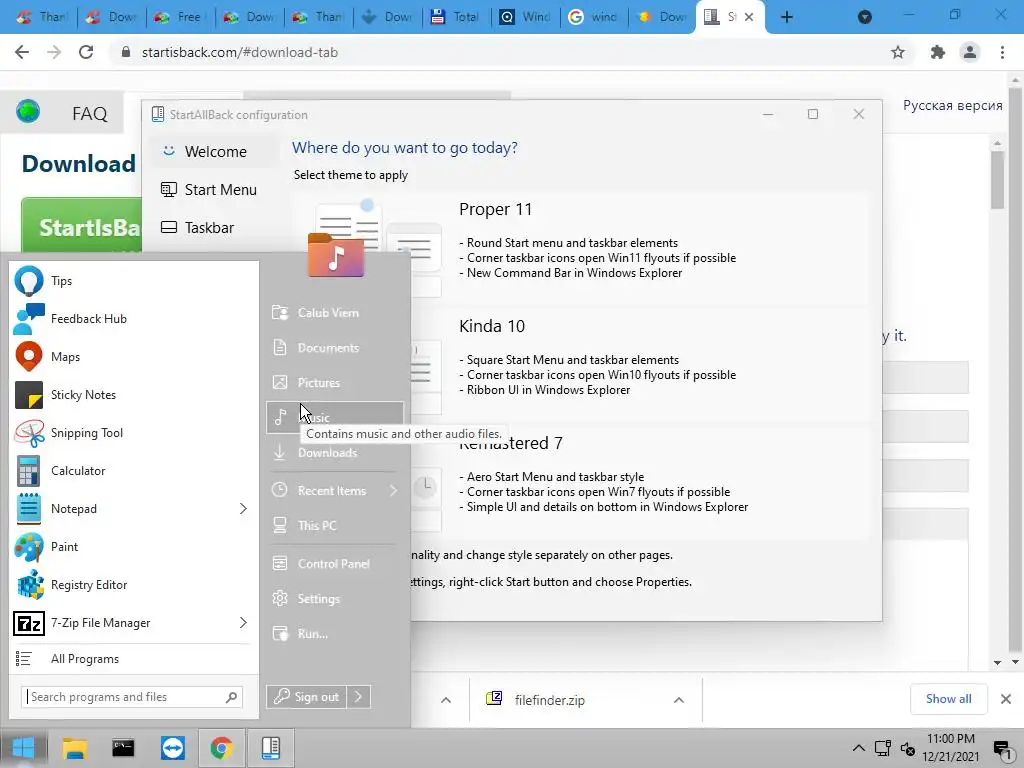Expand 7-Zip File Manager submenu arrow
Viewport: 1024px width, 768px height.
(x=243, y=623)
